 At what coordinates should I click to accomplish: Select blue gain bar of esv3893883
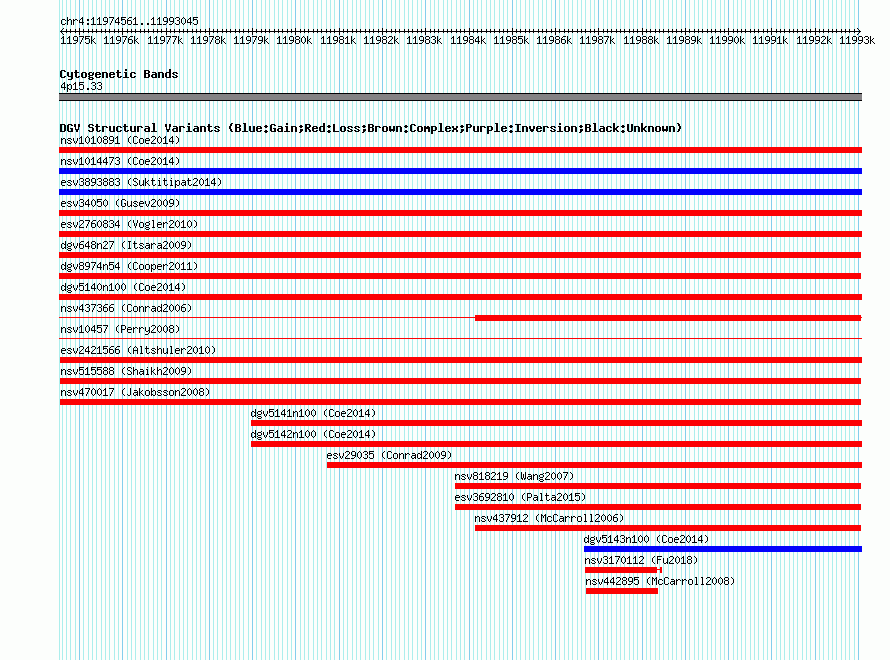tap(460, 192)
